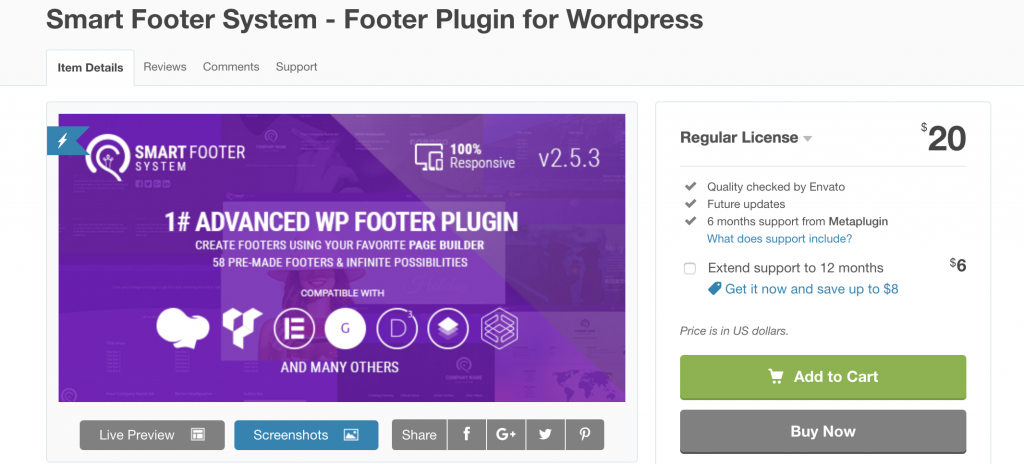1024x464 pixels.
Task: Click the stacked layers circle logo
Action: 448,328
